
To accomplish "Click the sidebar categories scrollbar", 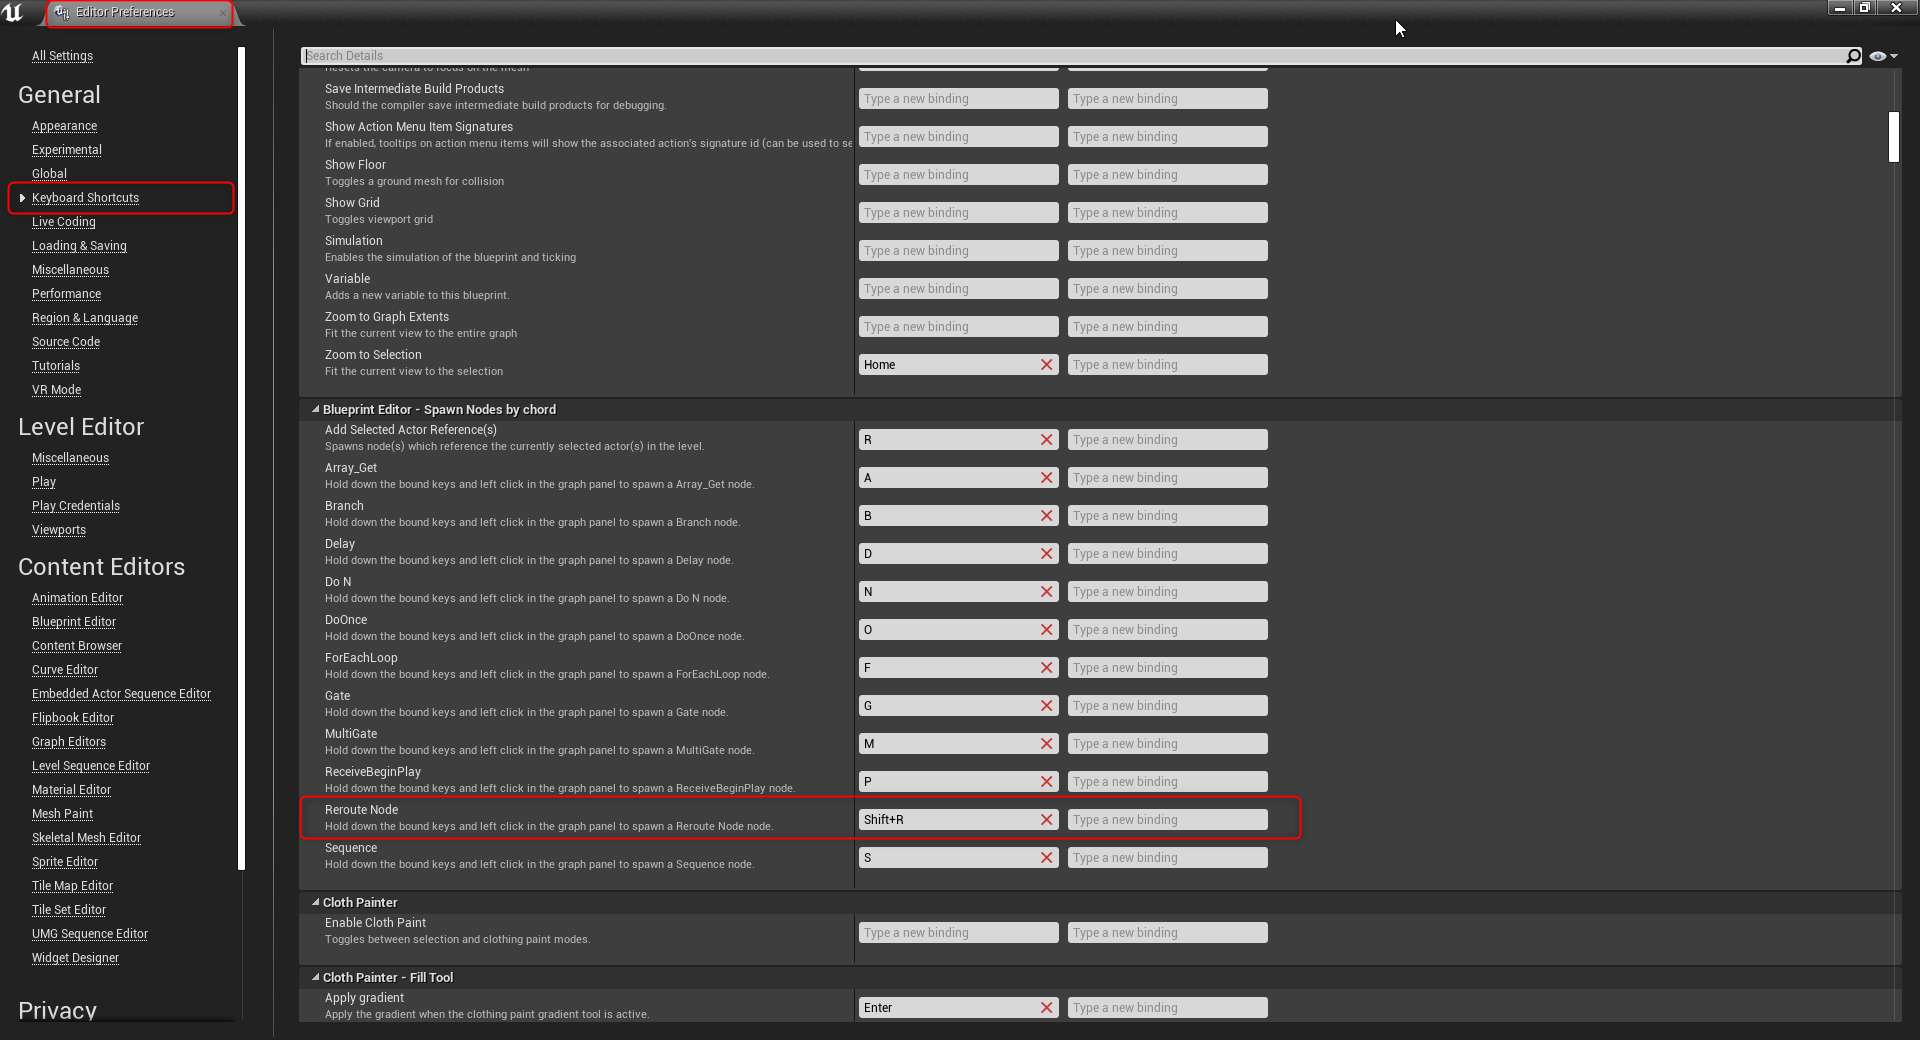I will pos(241,458).
